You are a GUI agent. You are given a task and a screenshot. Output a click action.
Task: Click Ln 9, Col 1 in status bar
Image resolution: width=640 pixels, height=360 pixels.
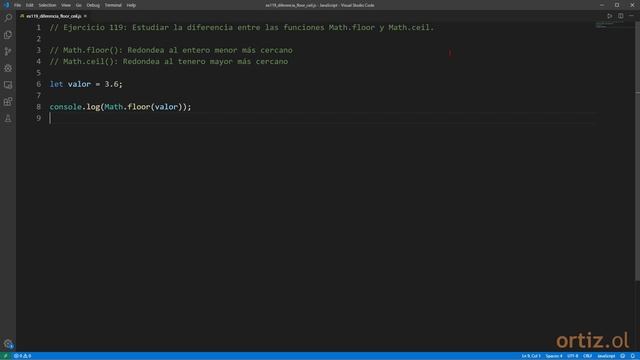pyautogui.click(x=531, y=356)
